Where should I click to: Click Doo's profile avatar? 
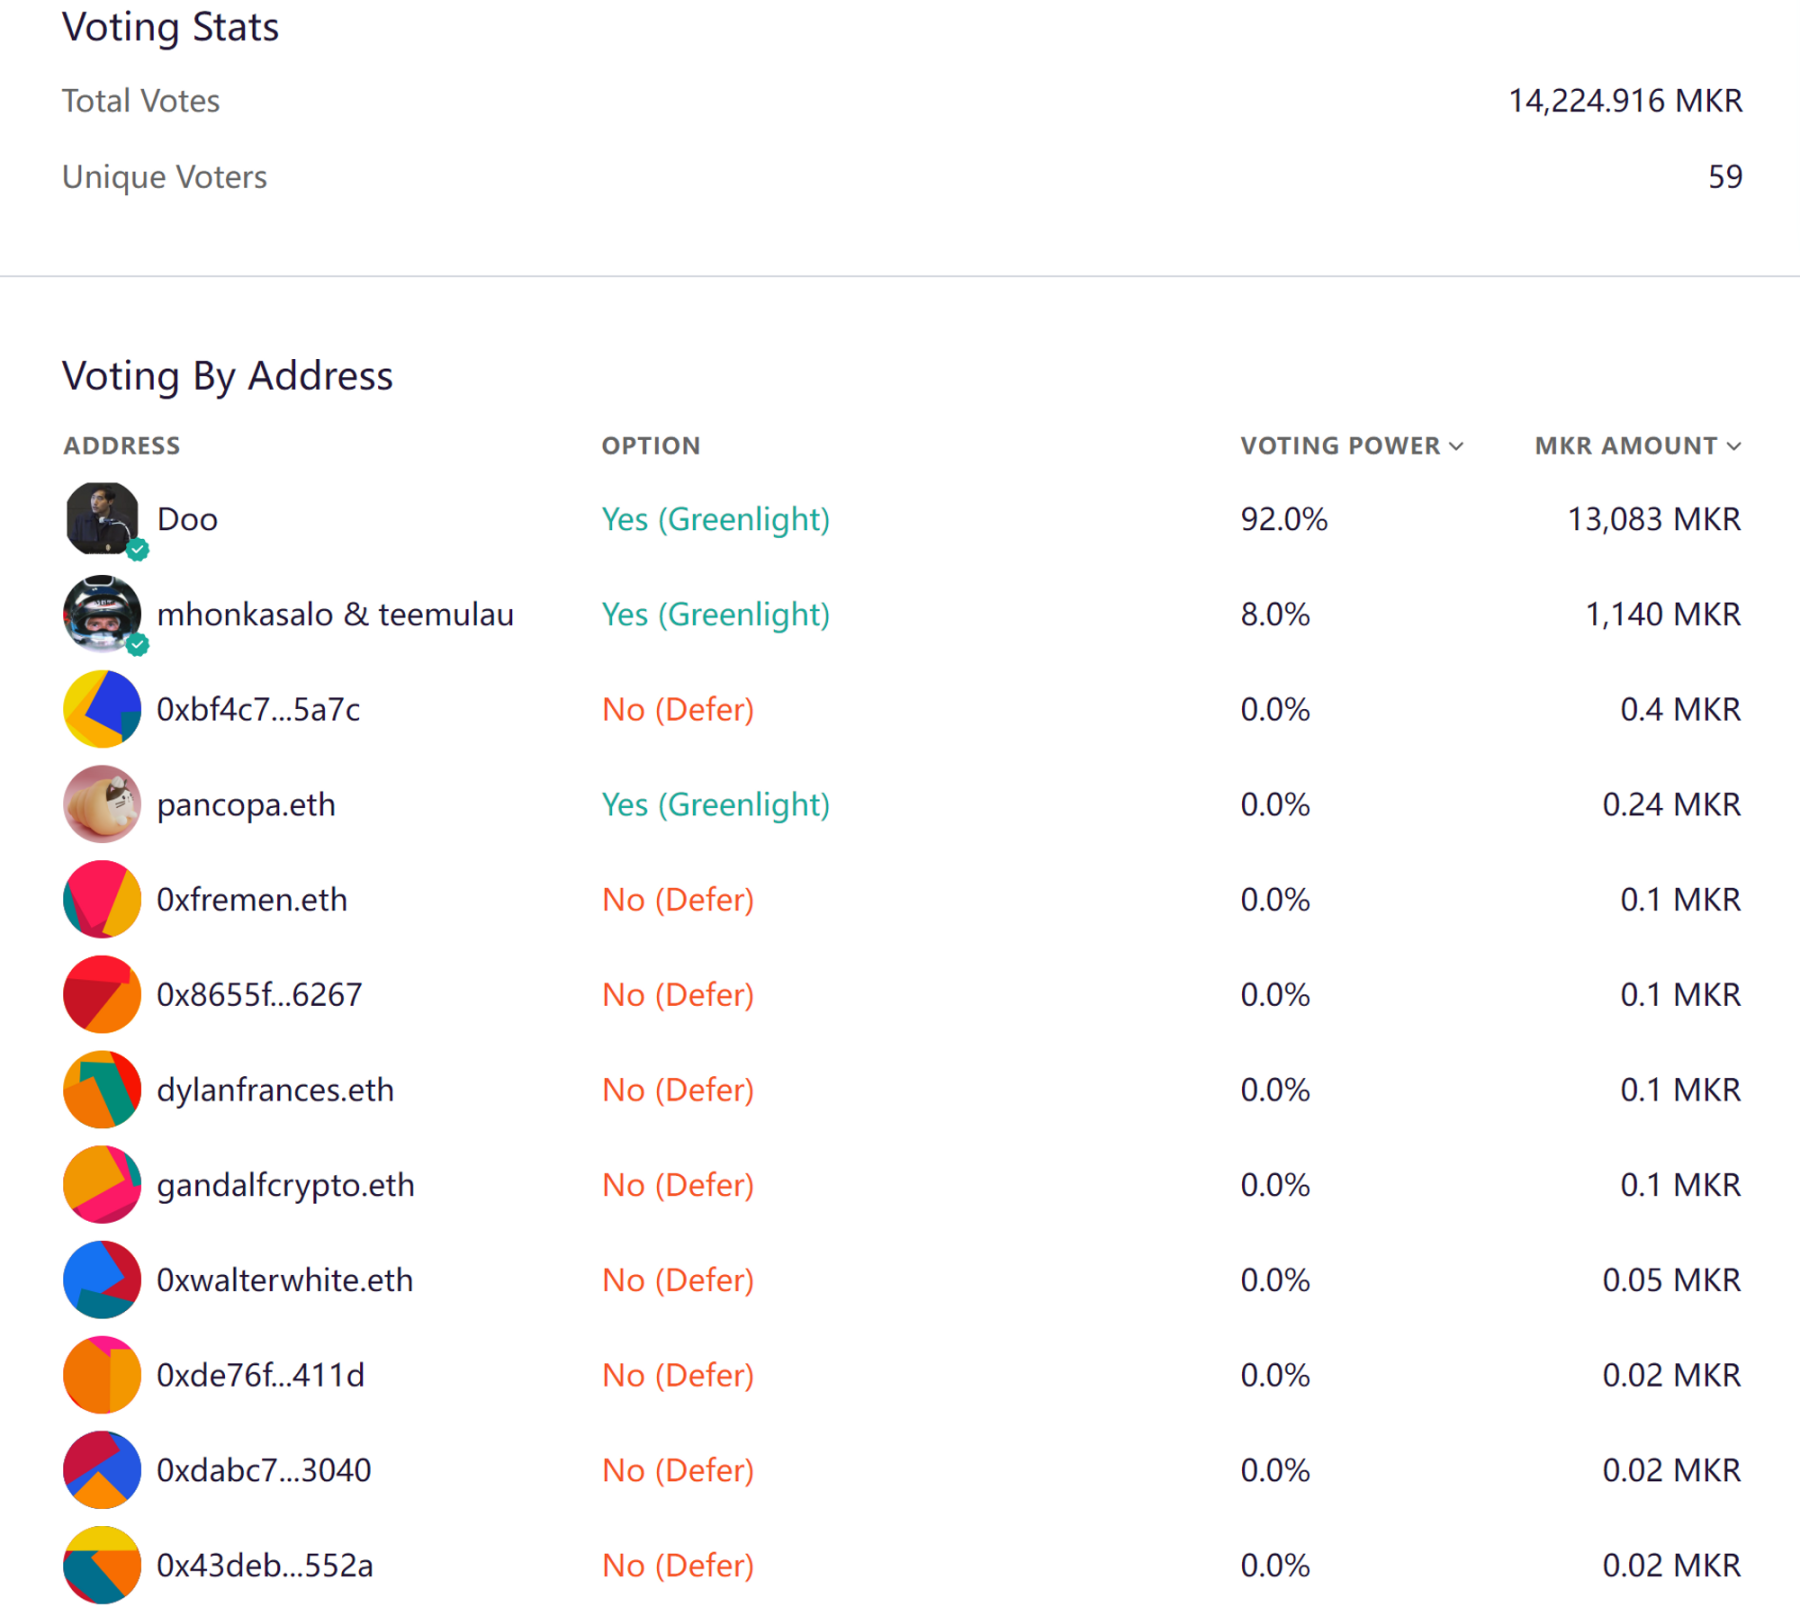pyautogui.click(x=101, y=518)
